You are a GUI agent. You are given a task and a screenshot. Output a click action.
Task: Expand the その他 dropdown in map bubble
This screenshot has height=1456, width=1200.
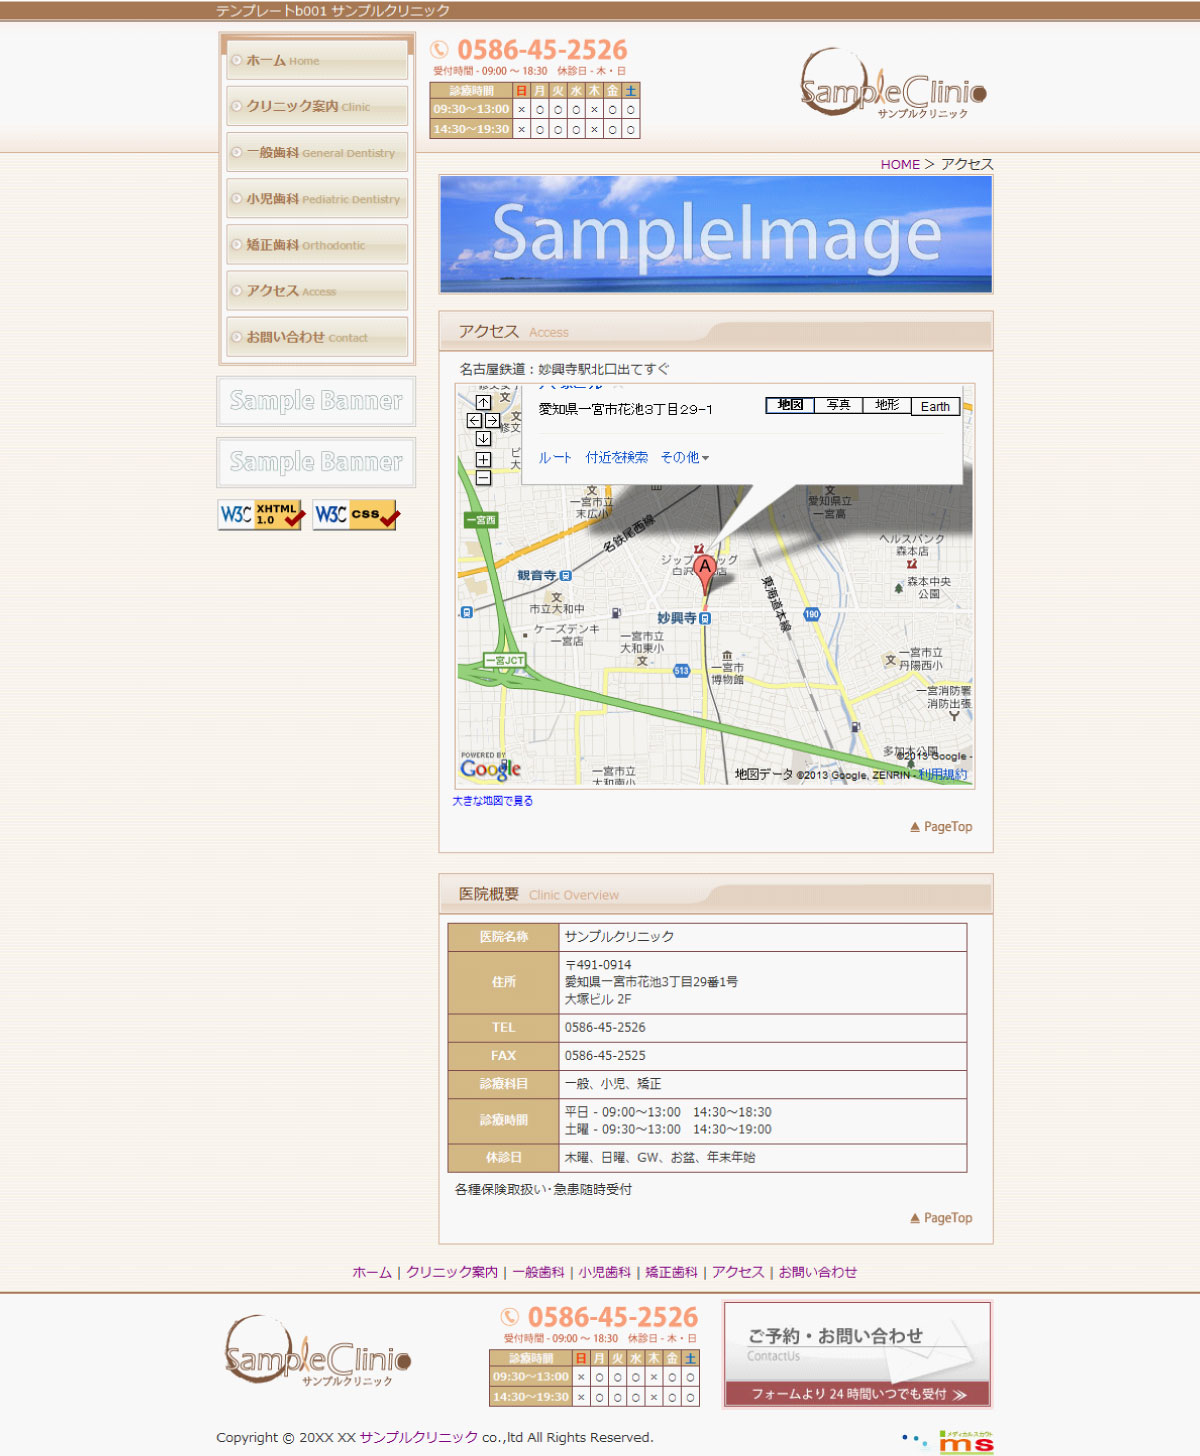tap(684, 458)
